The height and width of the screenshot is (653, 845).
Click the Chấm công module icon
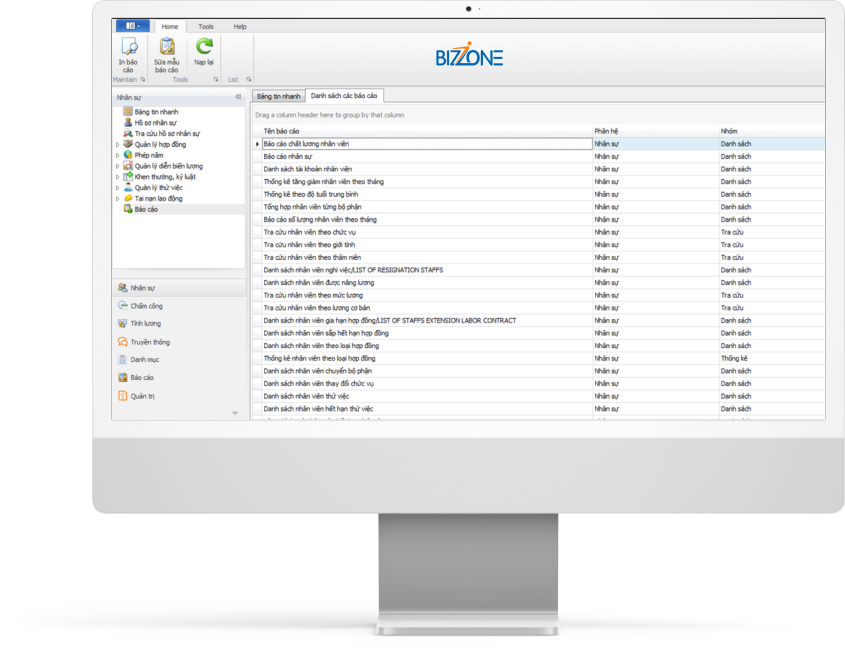(122, 305)
